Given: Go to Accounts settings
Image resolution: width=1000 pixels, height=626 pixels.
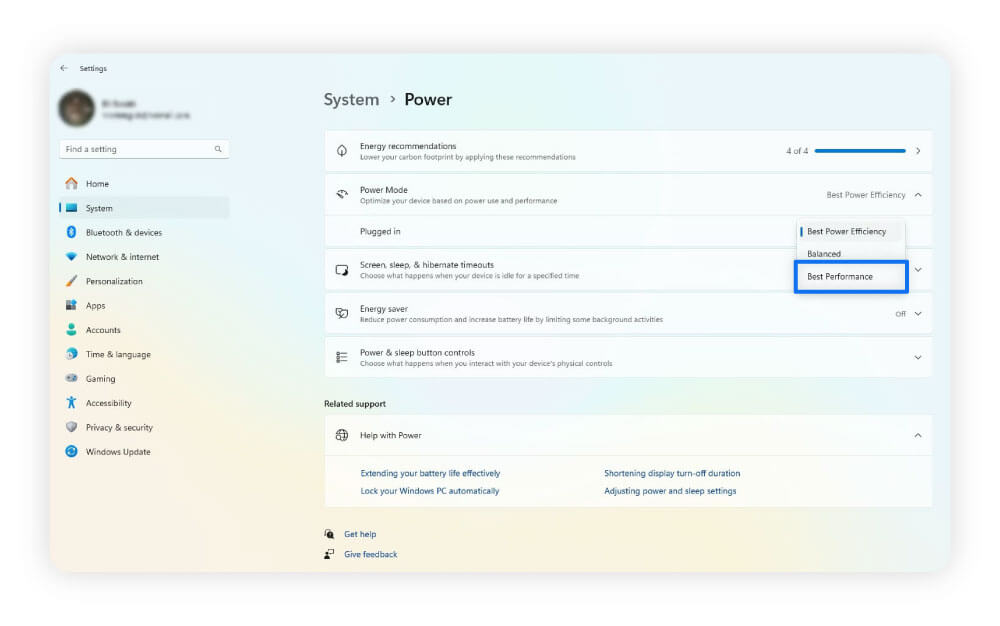Looking at the screenshot, I should [x=144, y=330].
